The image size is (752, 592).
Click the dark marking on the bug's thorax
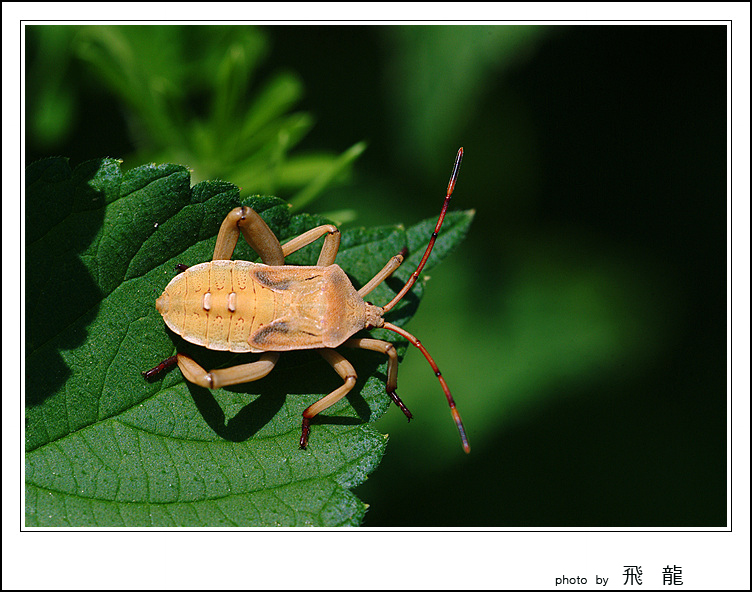point(272,282)
